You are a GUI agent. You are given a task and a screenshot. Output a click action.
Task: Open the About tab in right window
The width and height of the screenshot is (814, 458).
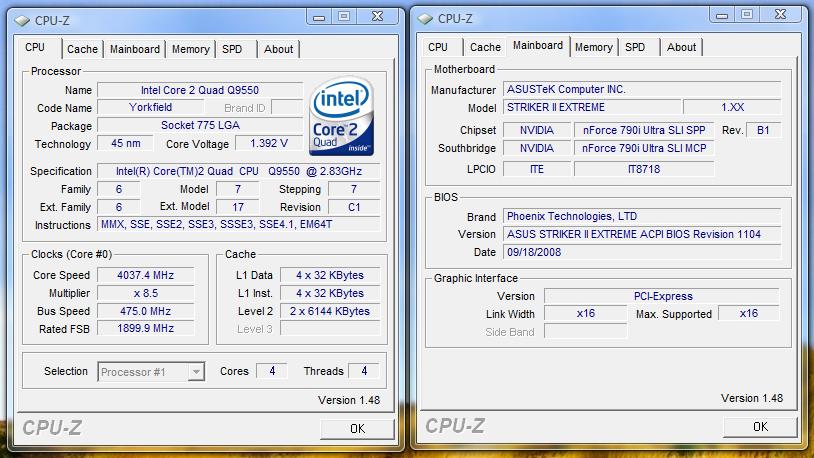(681, 47)
